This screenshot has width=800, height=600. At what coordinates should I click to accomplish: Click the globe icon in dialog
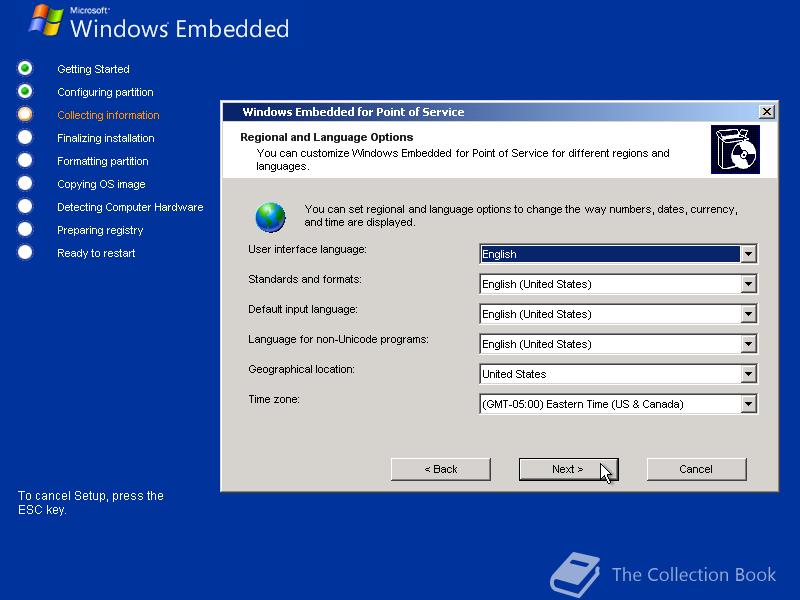270,217
